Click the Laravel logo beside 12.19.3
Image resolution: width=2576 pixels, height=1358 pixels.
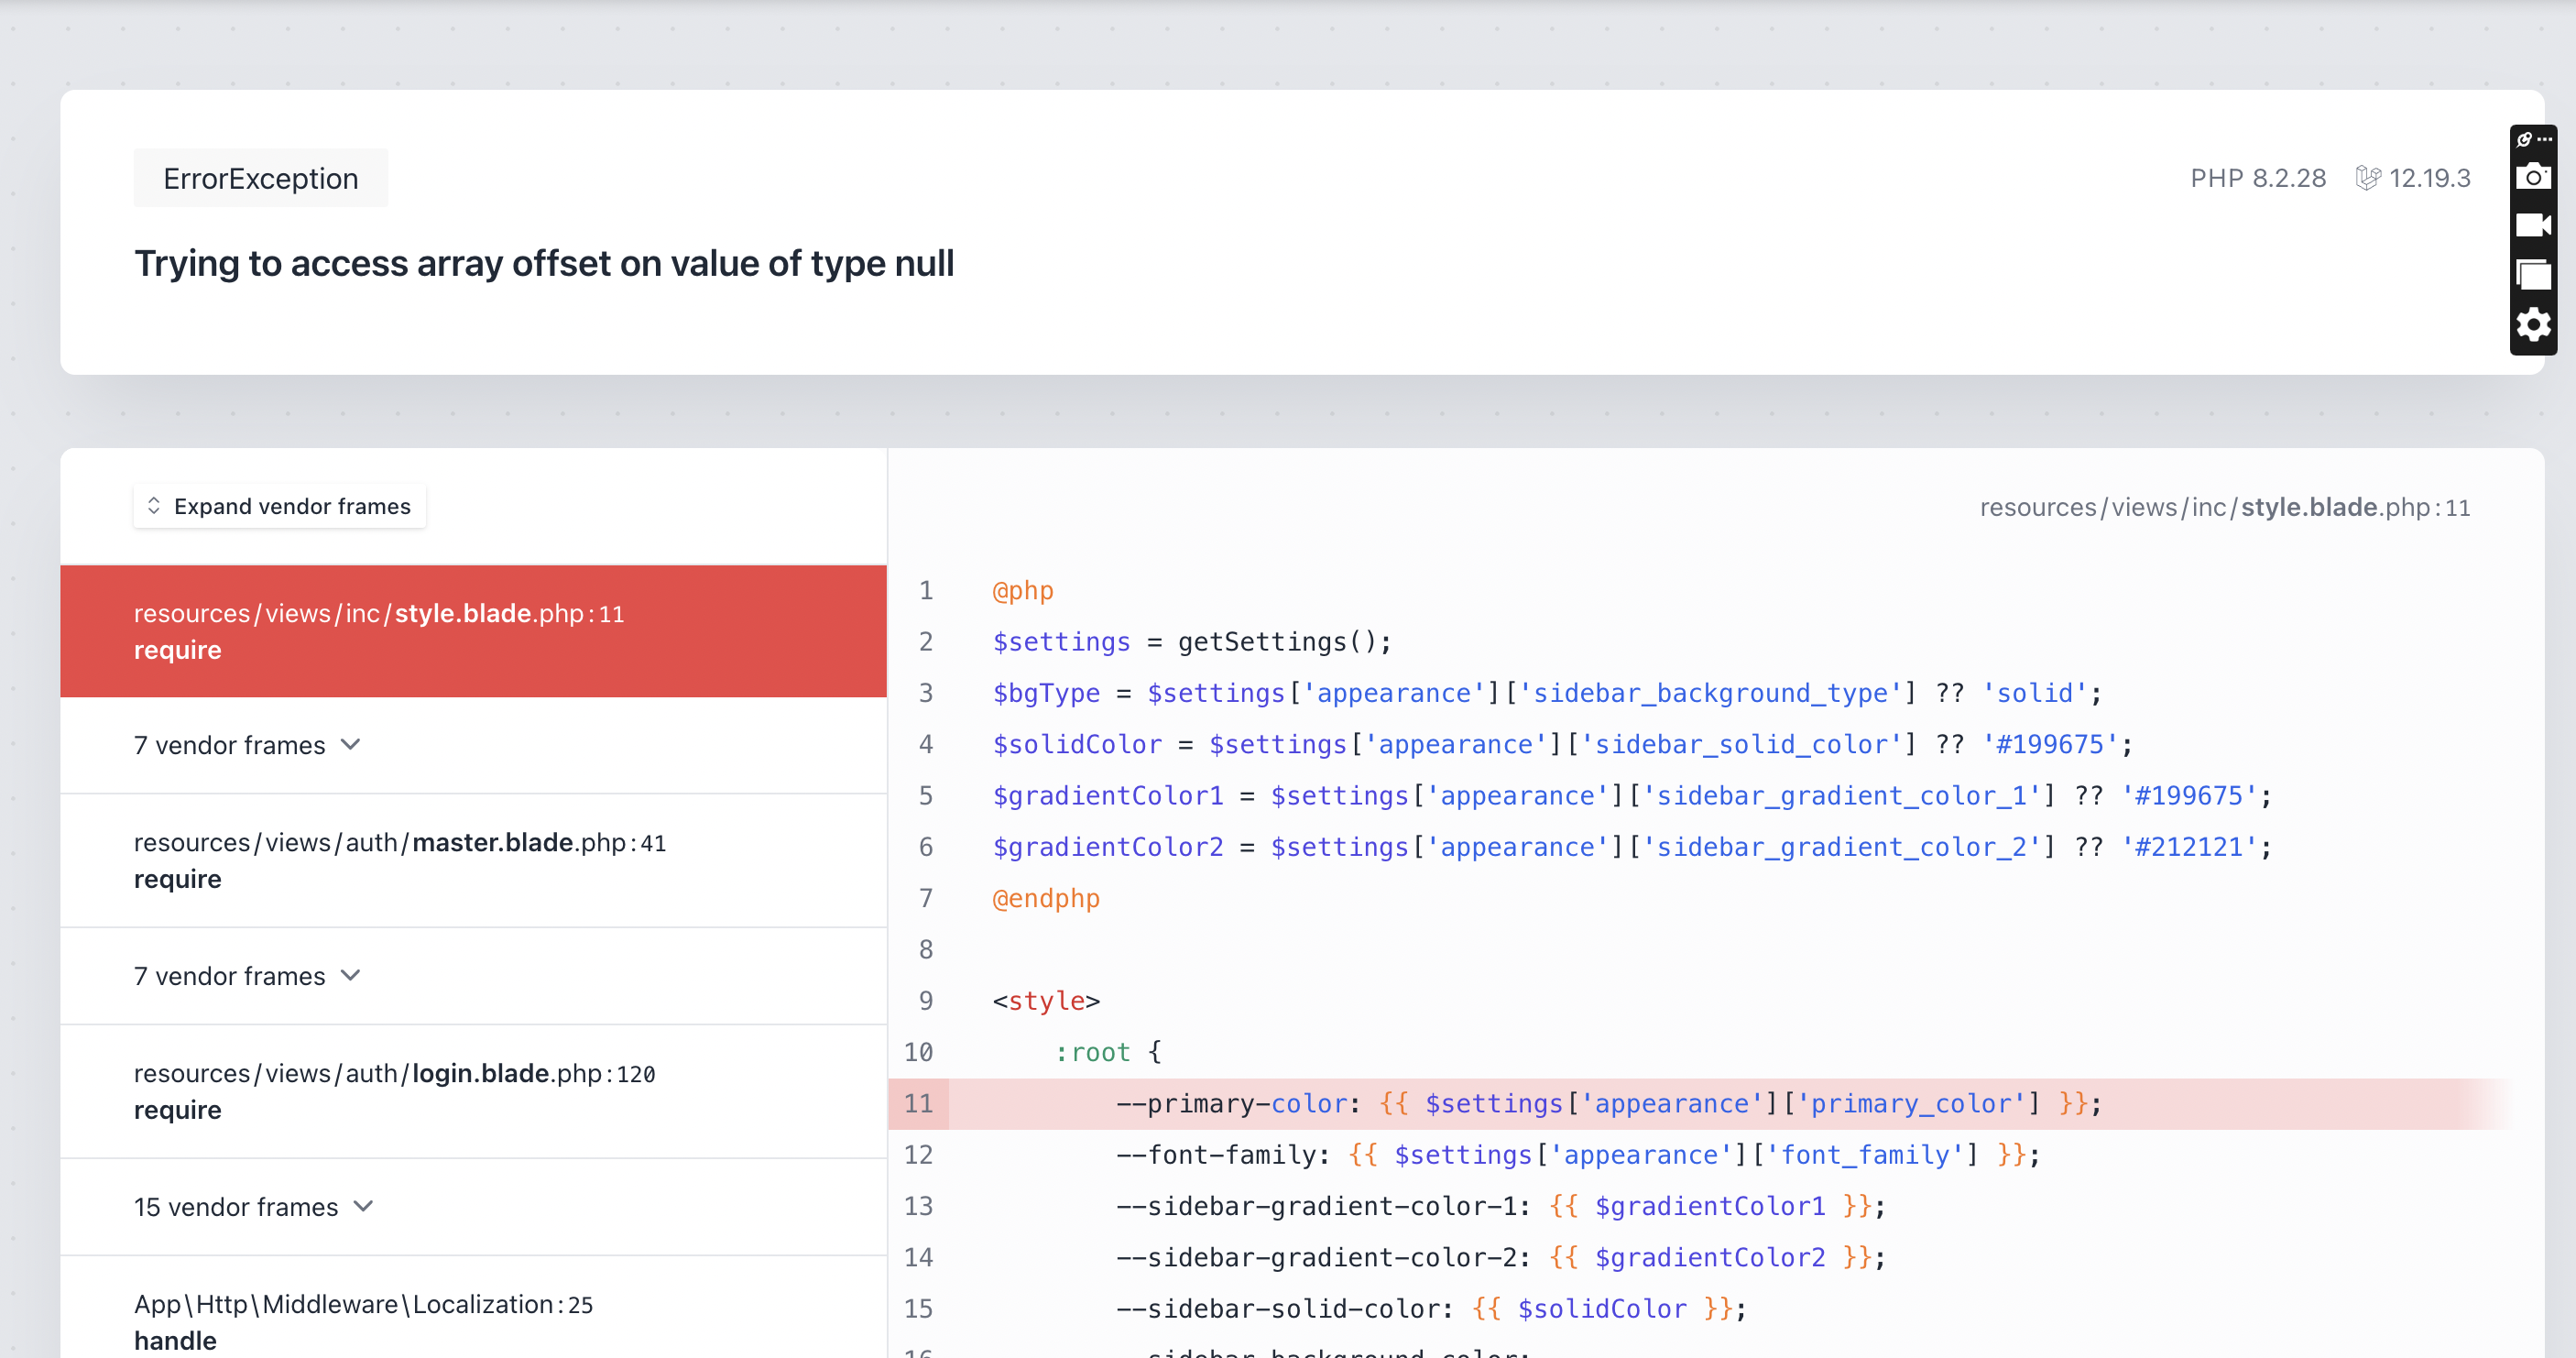2367,178
